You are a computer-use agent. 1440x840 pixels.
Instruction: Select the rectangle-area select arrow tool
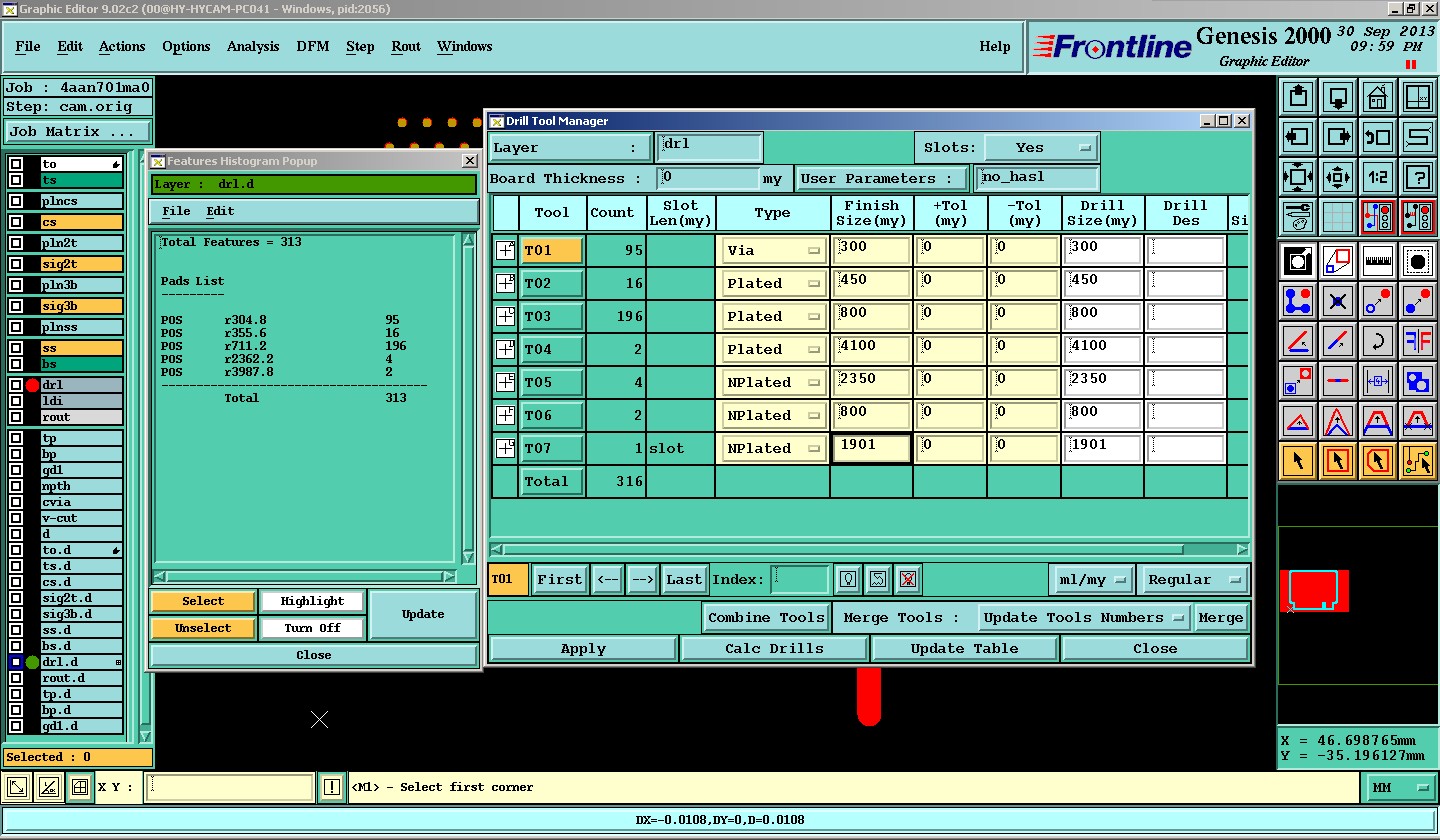pyautogui.click(x=1338, y=461)
